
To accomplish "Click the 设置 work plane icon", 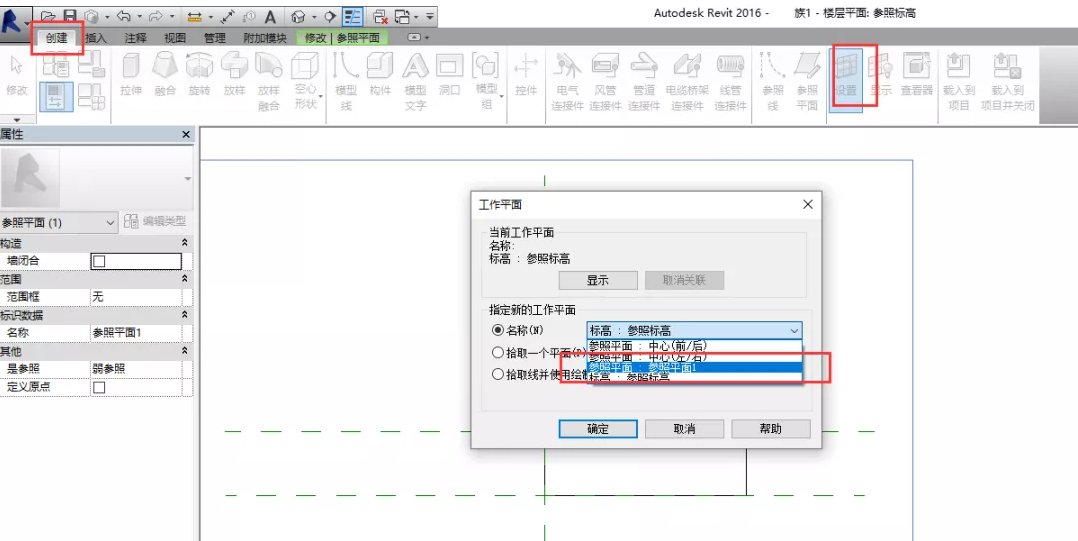I will [x=847, y=73].
